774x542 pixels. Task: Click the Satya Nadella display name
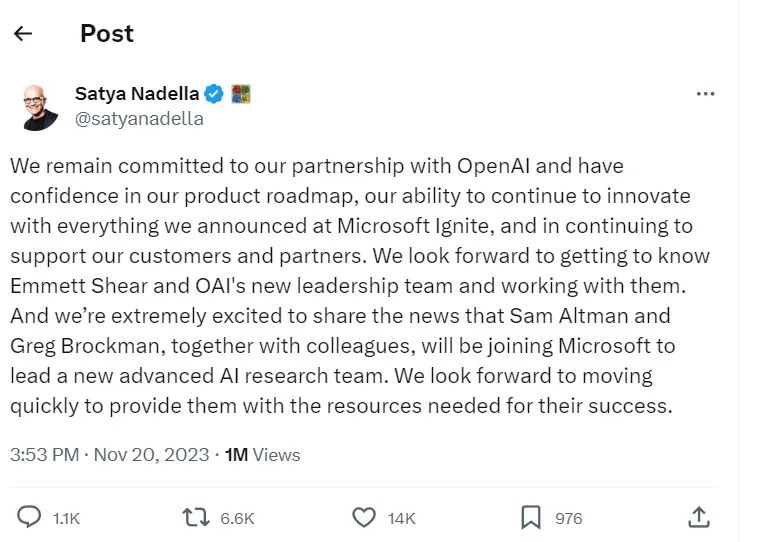pyautogui.click(x=137, y=94)
